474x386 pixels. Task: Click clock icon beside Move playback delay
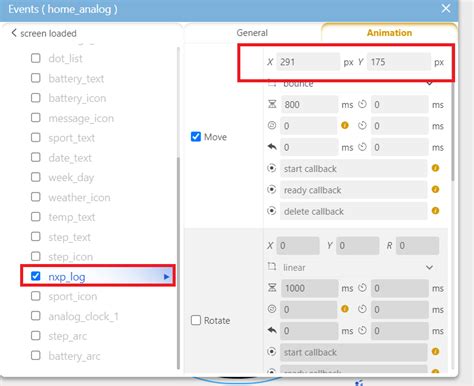(x=362, y=147)
